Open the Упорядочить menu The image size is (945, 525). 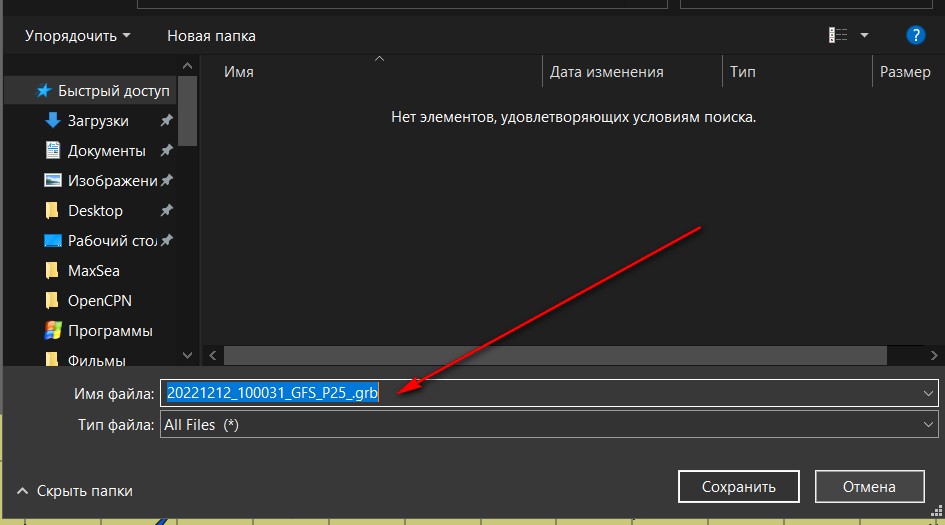coord(78,35)
